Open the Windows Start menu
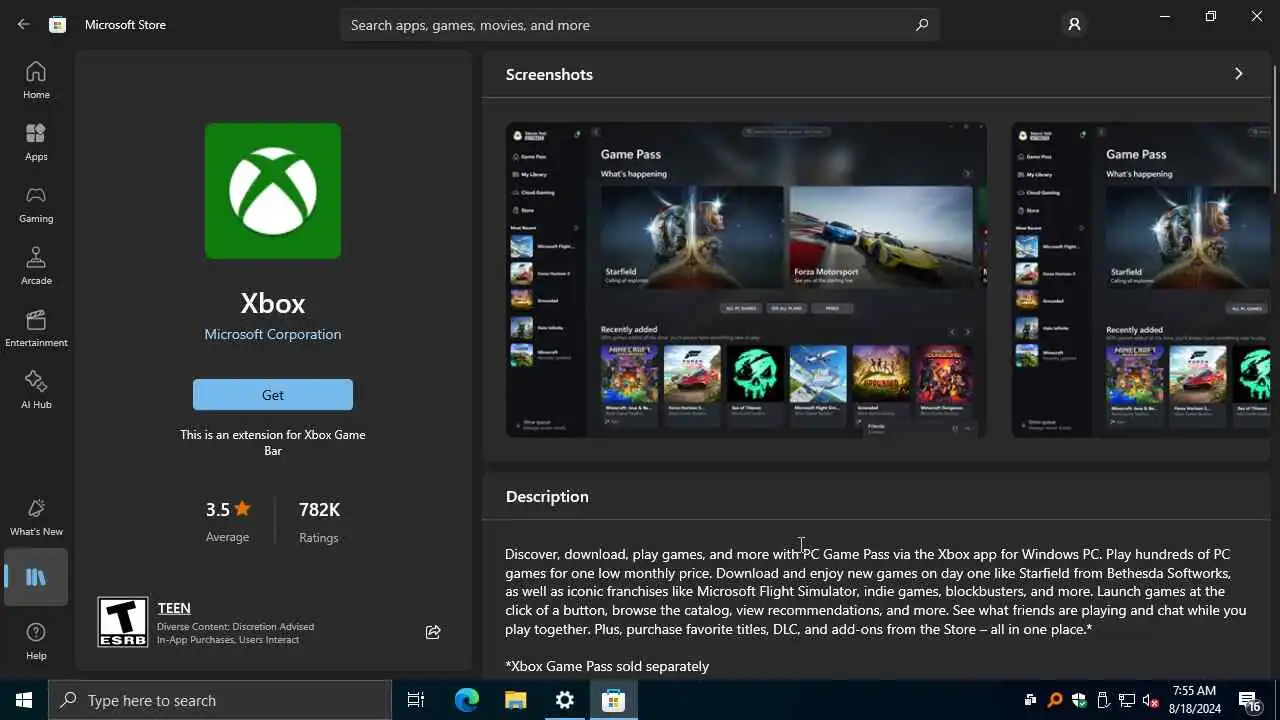1280x720 pixels. tap(24, 700)
